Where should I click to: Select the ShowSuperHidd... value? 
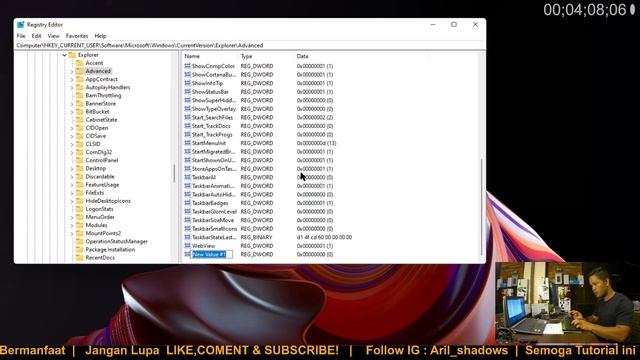click(x=213, y=100)
